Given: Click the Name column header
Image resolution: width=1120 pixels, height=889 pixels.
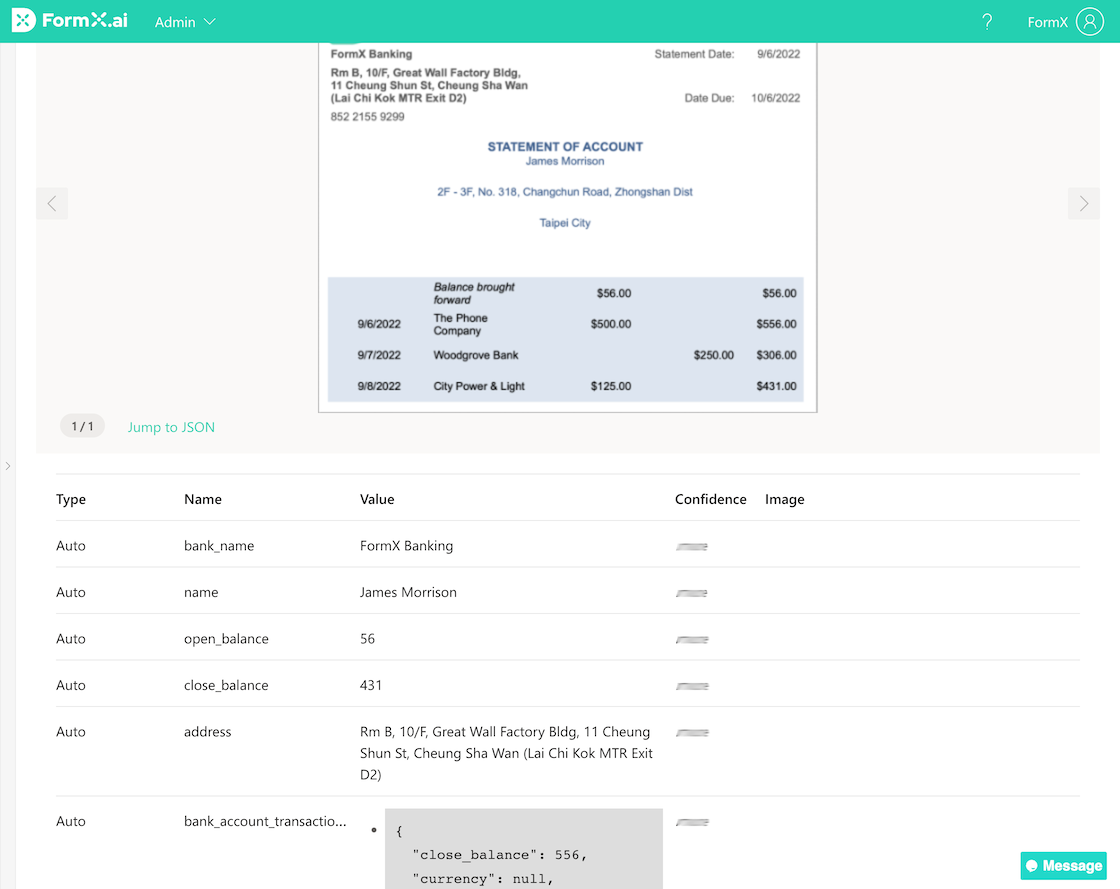Looking at the screenshot, I should point(203,499).
